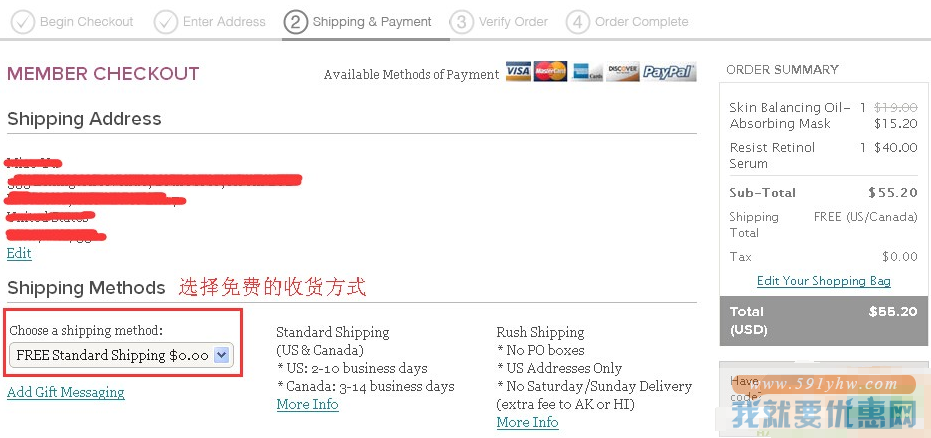Screen dimensions: 931x438
Task: Open More Info under Standard Shipping
Action: [308, 405]
